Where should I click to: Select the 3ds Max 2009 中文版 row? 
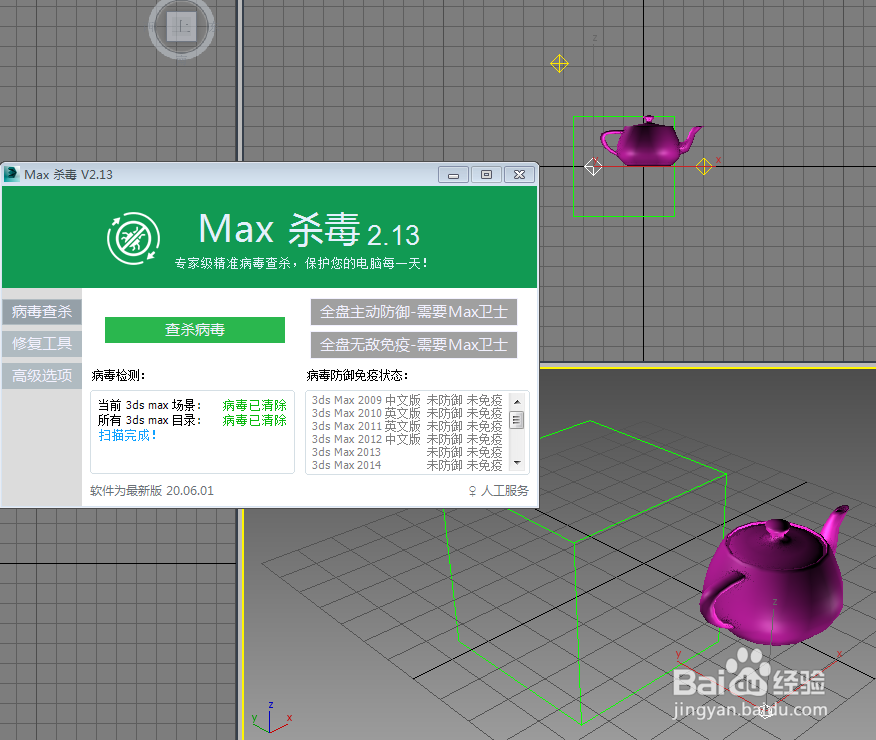[407, 400]
